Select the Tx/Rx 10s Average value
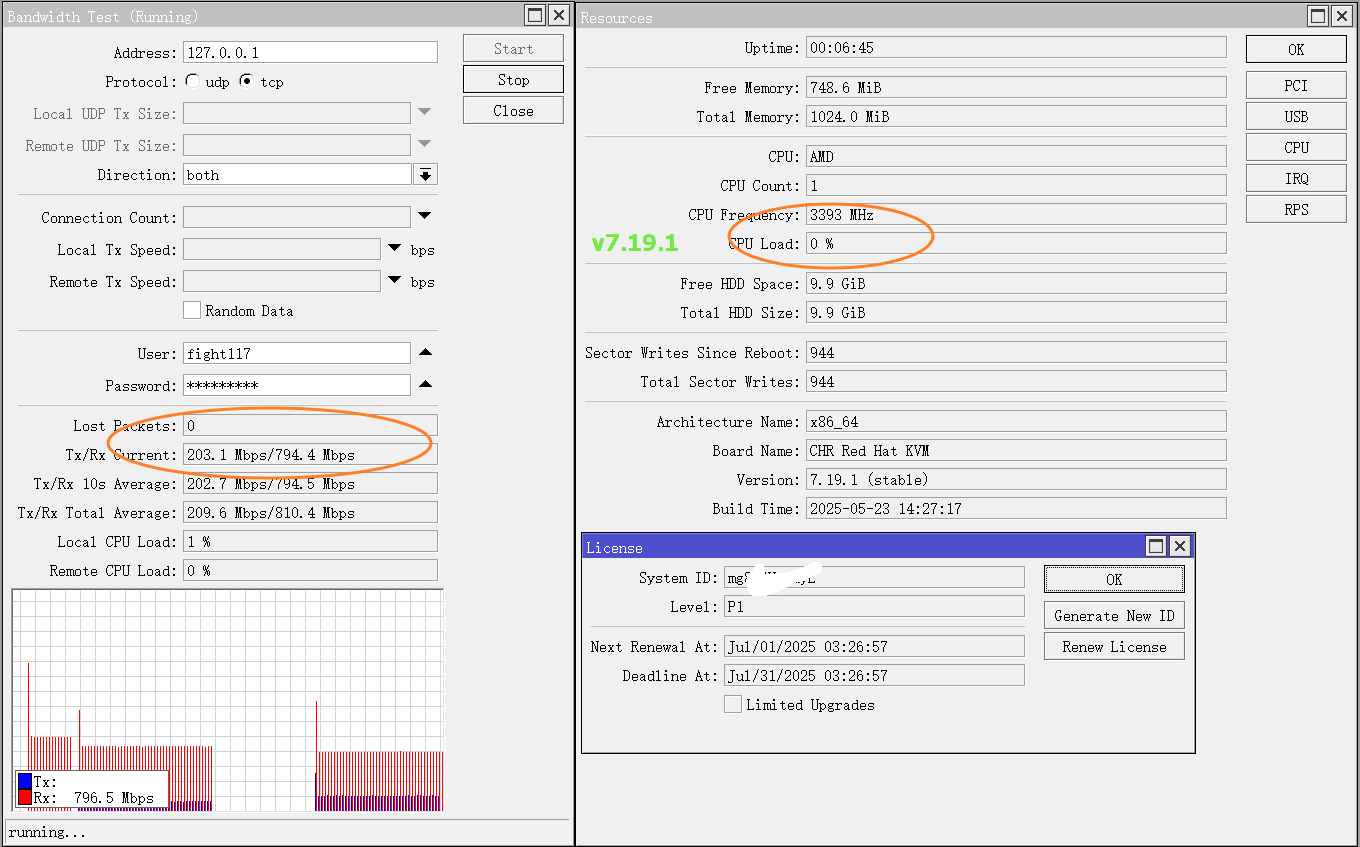 [310, 483]
